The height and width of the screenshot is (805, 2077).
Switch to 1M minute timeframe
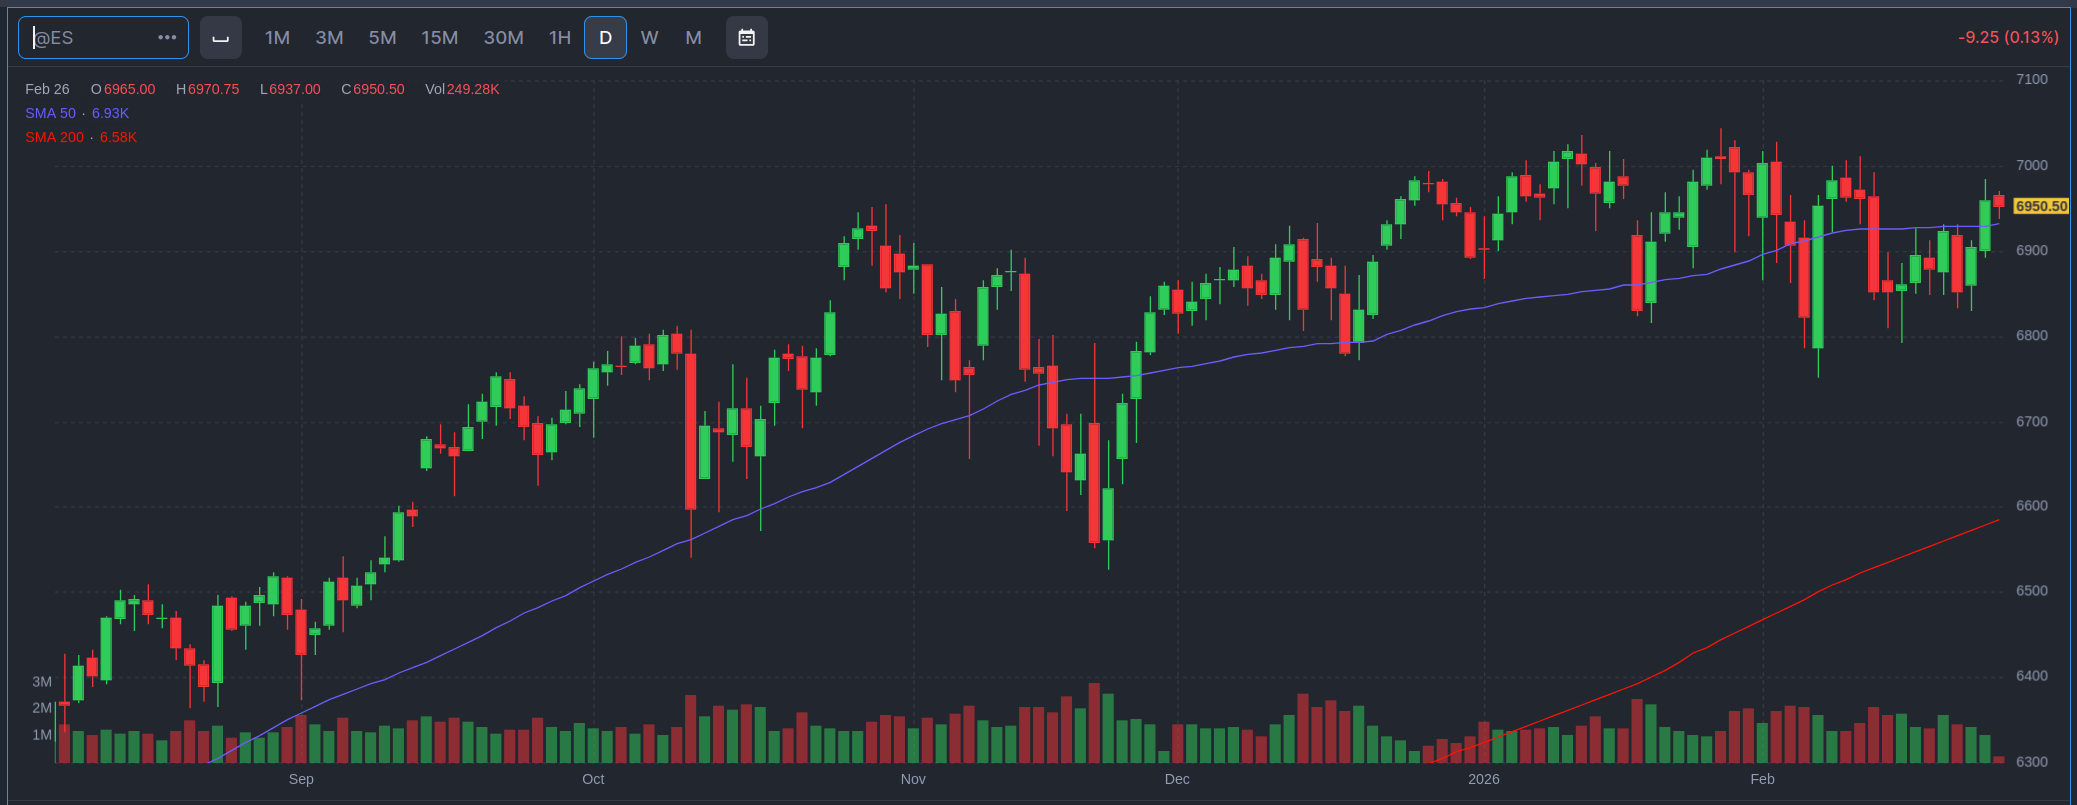point(277,38)
